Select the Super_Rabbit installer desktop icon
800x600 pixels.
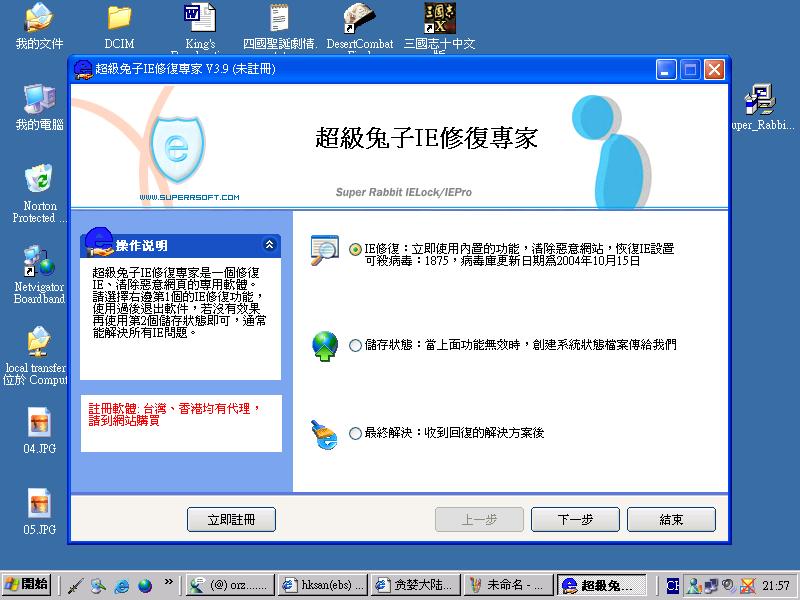tap(762, 107)
